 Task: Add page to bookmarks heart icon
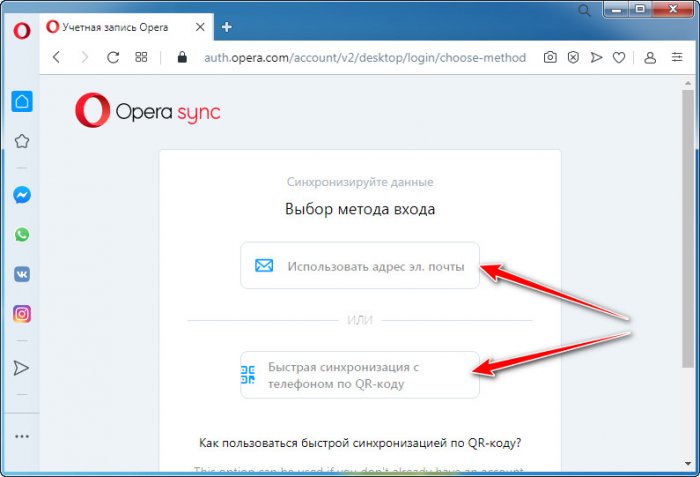point(619,57)
